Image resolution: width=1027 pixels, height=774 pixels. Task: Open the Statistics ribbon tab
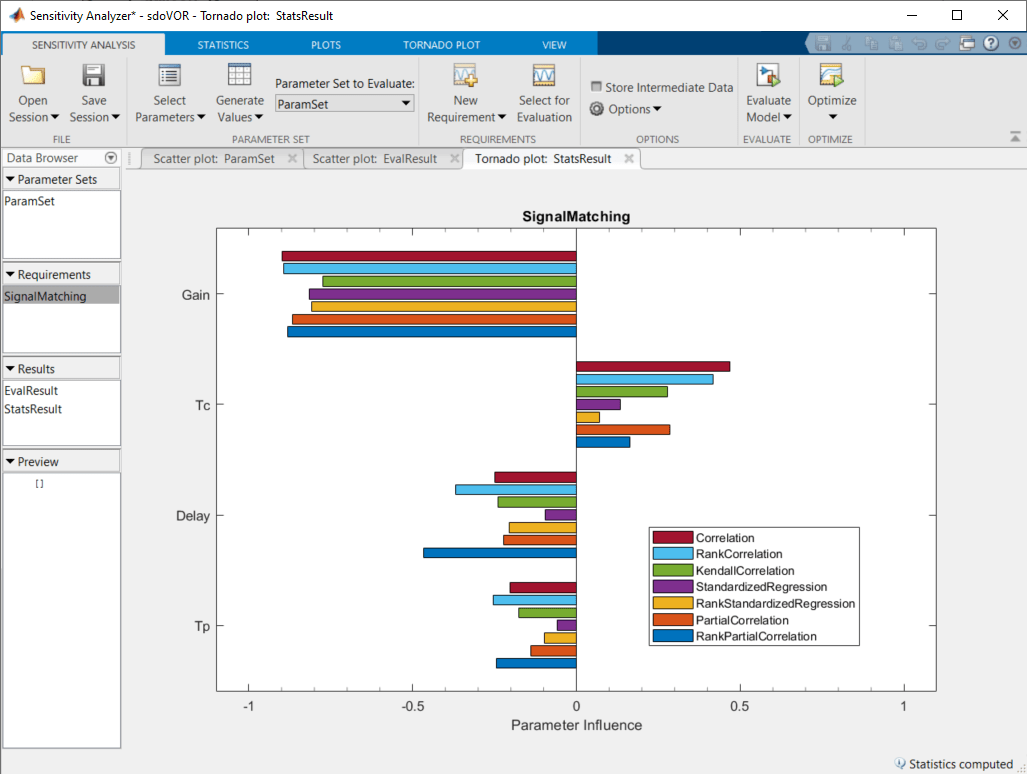click(x=222, y=44)
